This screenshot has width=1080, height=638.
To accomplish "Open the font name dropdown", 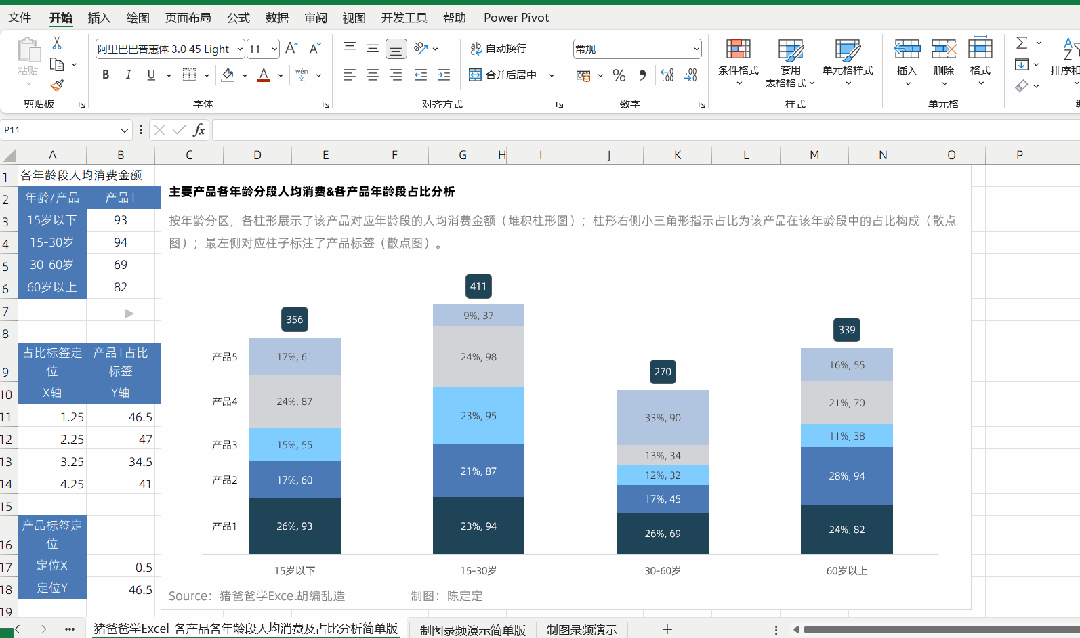I will [x=240, y=49].
